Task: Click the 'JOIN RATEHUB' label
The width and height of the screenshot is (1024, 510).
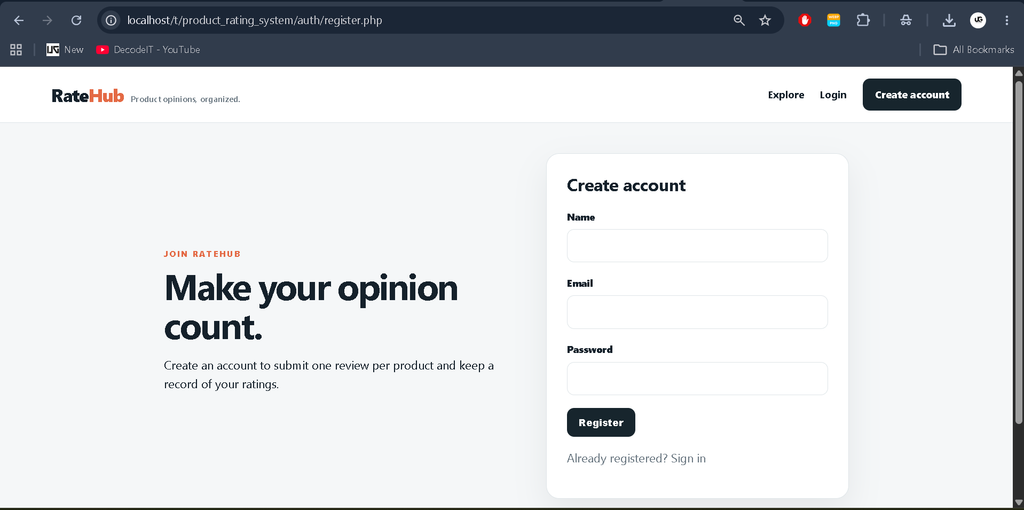Action: (202, 254)
